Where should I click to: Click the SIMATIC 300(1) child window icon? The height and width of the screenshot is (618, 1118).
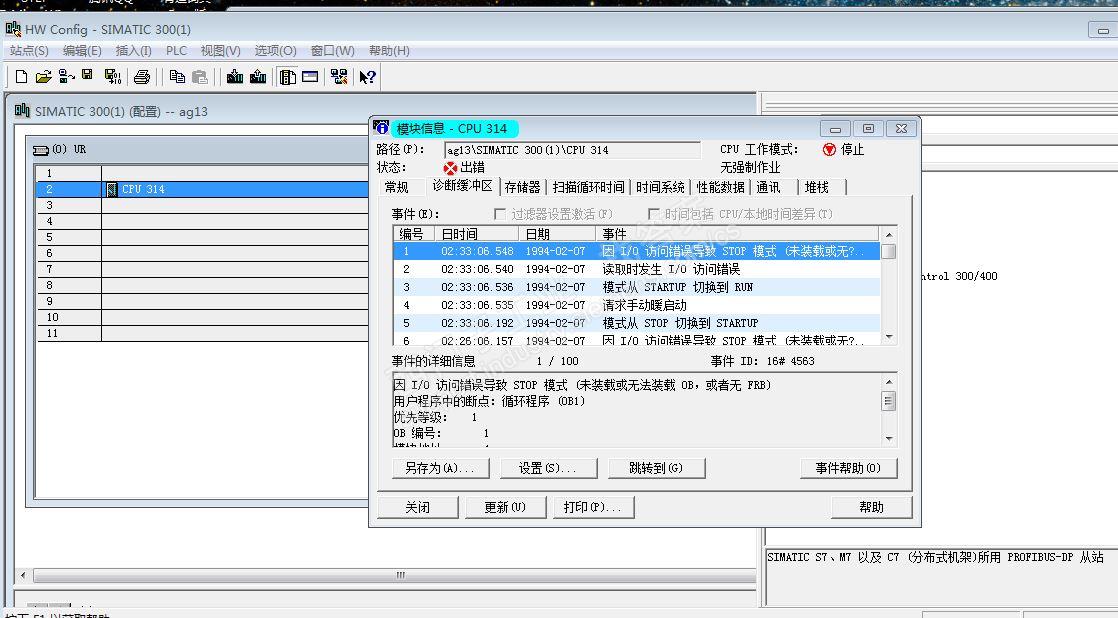click(x=22, y=110)
